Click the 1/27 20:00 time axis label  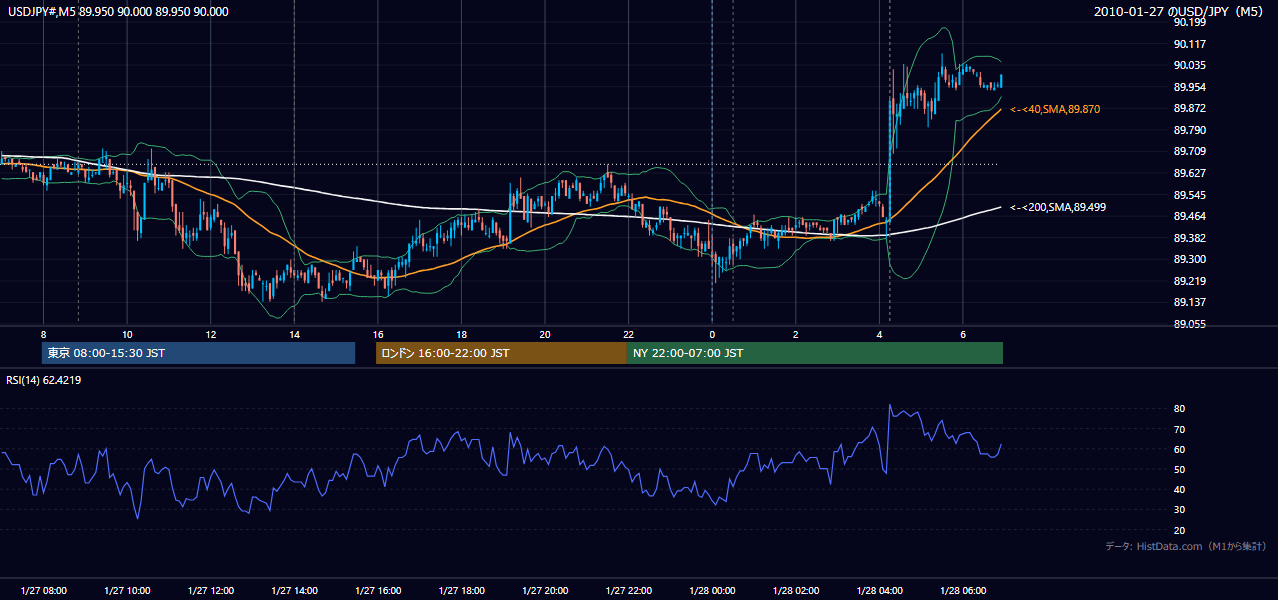click(x=544, y=591)
